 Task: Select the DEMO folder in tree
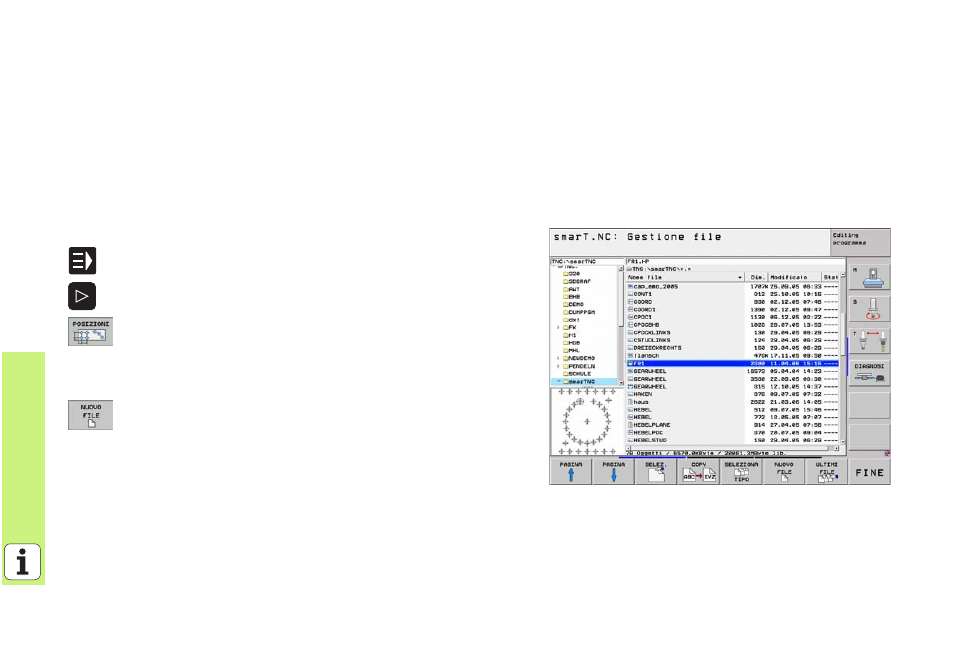tap(576, 304)
